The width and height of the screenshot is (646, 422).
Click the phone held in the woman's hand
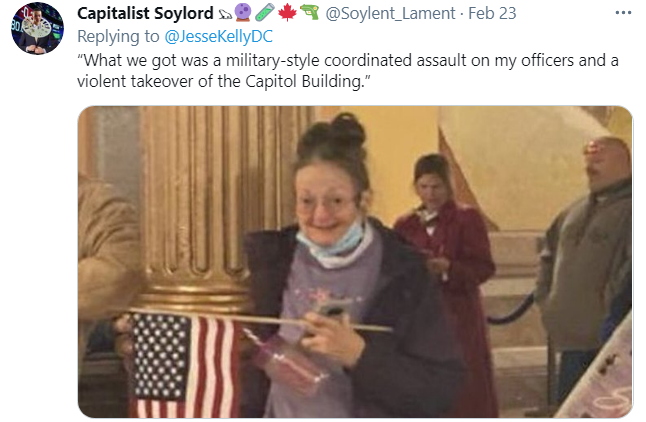point(333,310)
